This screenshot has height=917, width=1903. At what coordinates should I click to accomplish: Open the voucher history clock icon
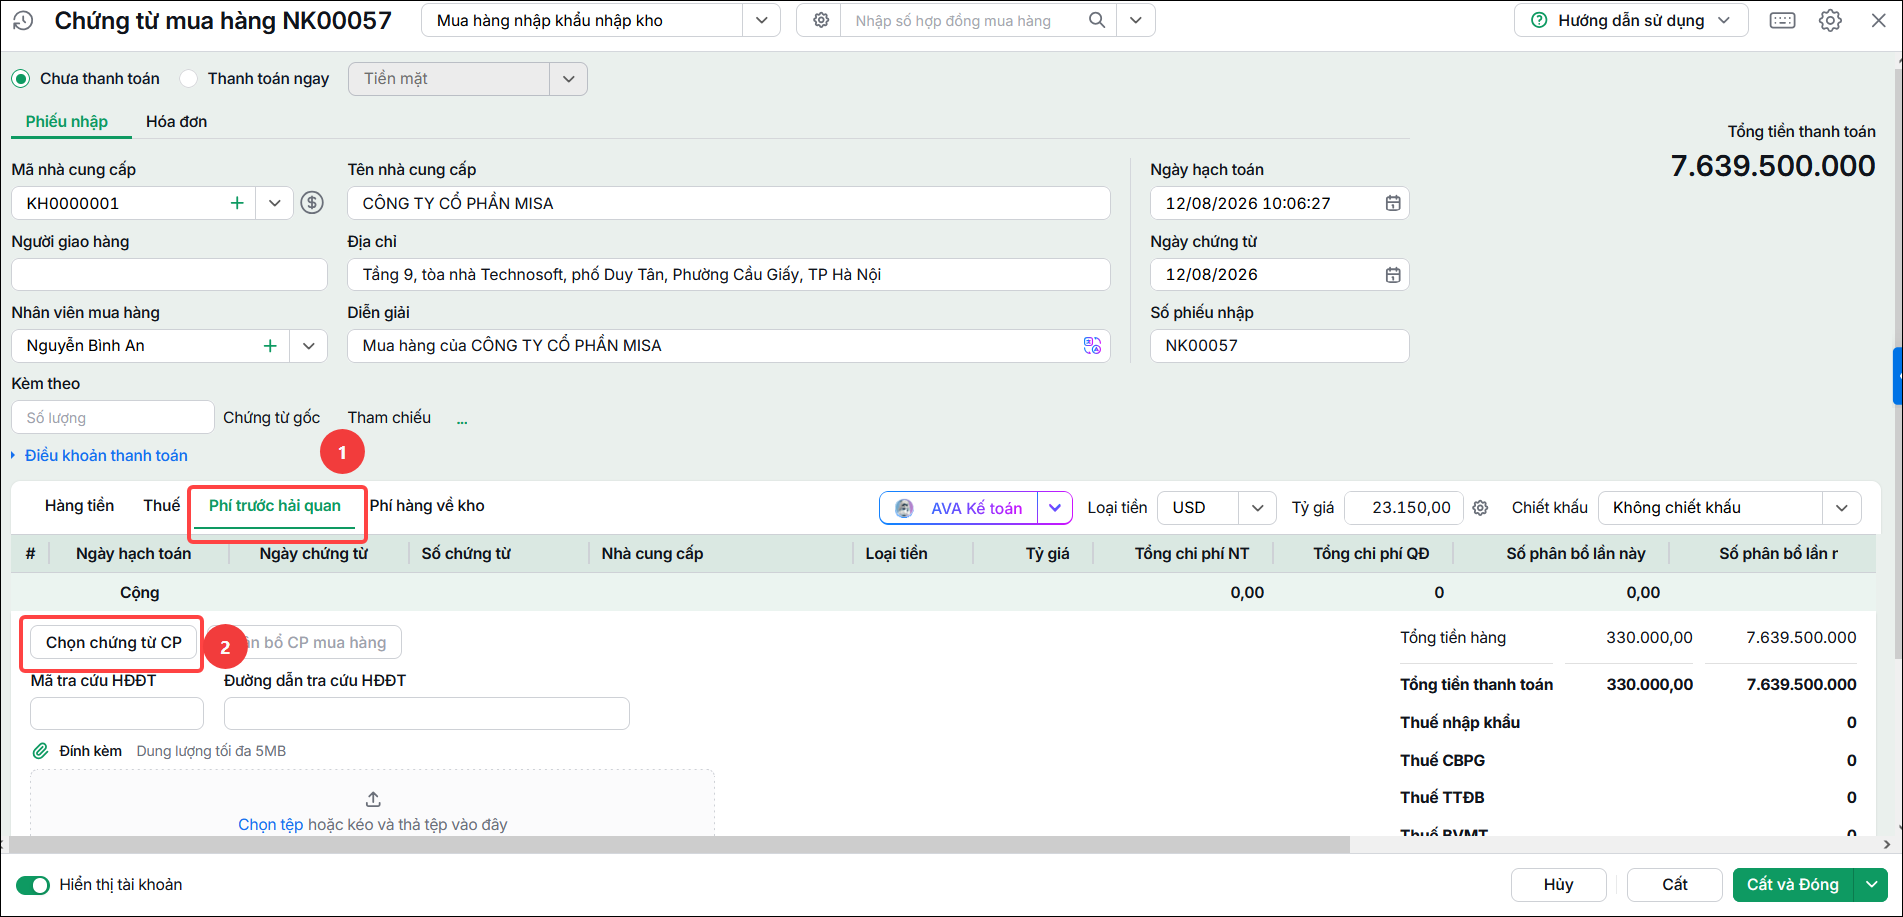pos(23,21)
